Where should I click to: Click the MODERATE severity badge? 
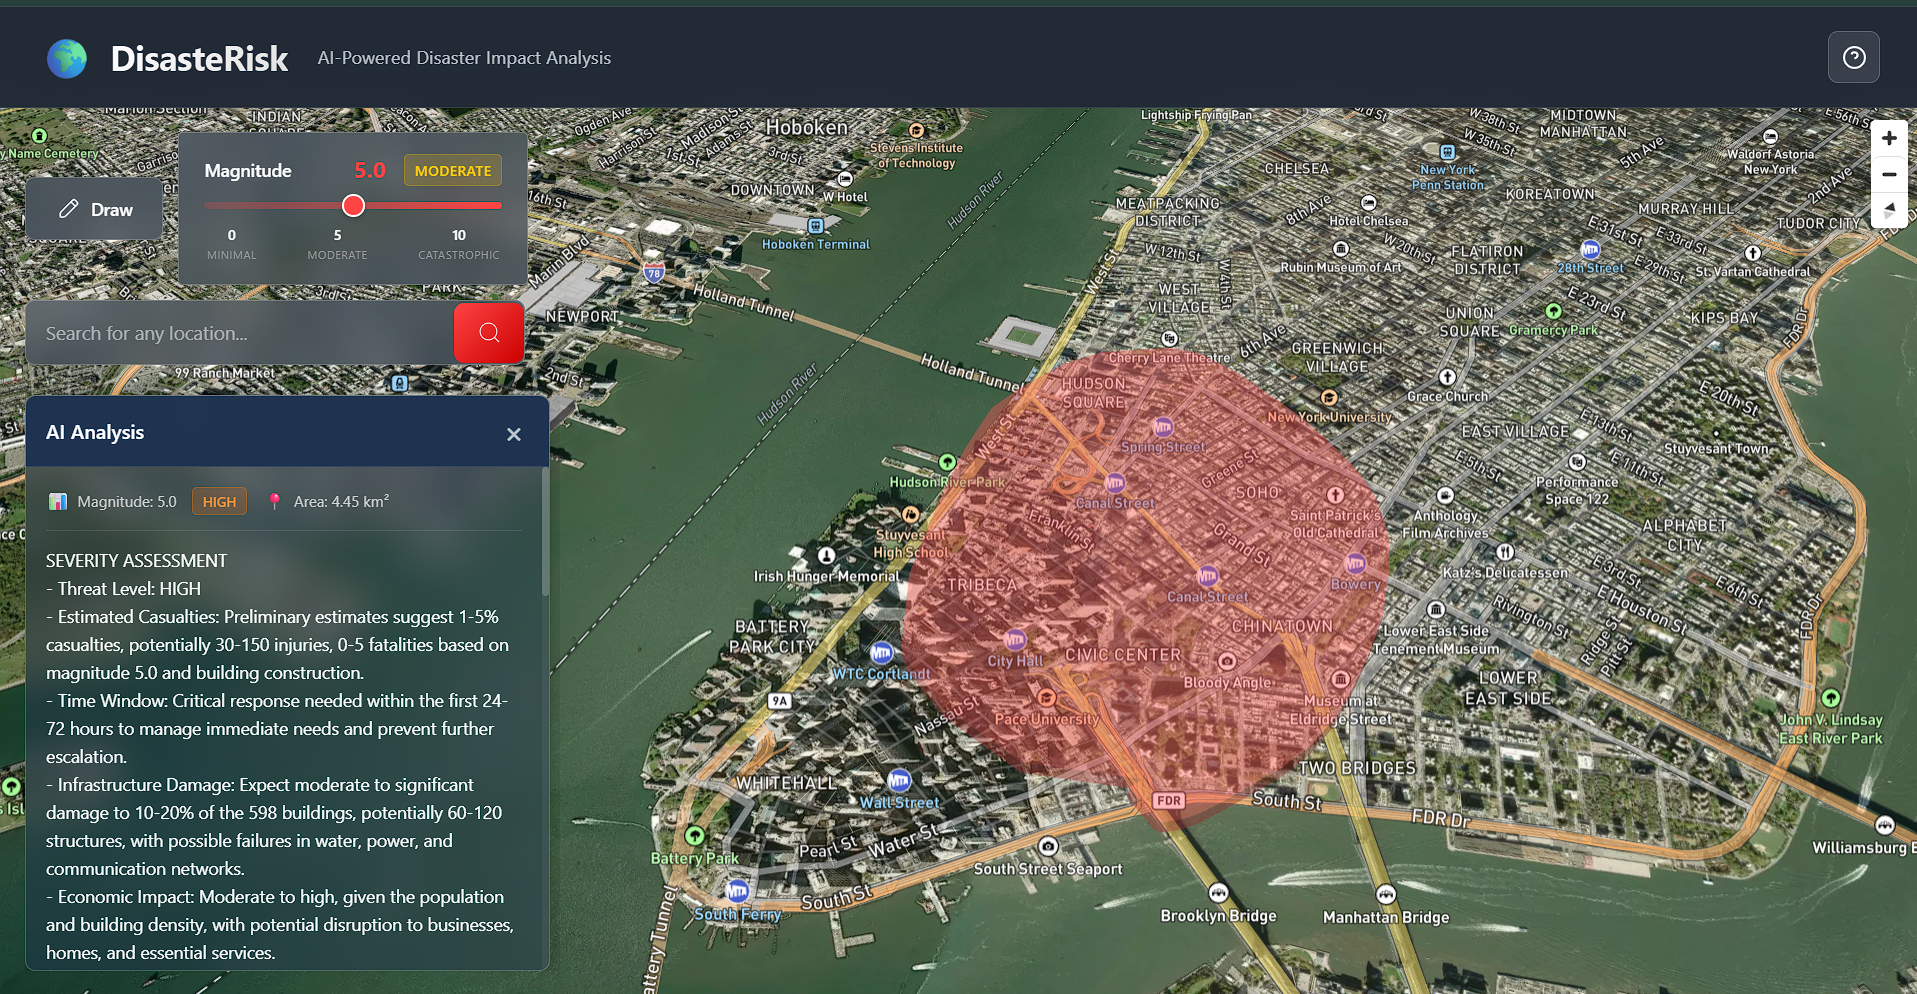pos(453,171)
